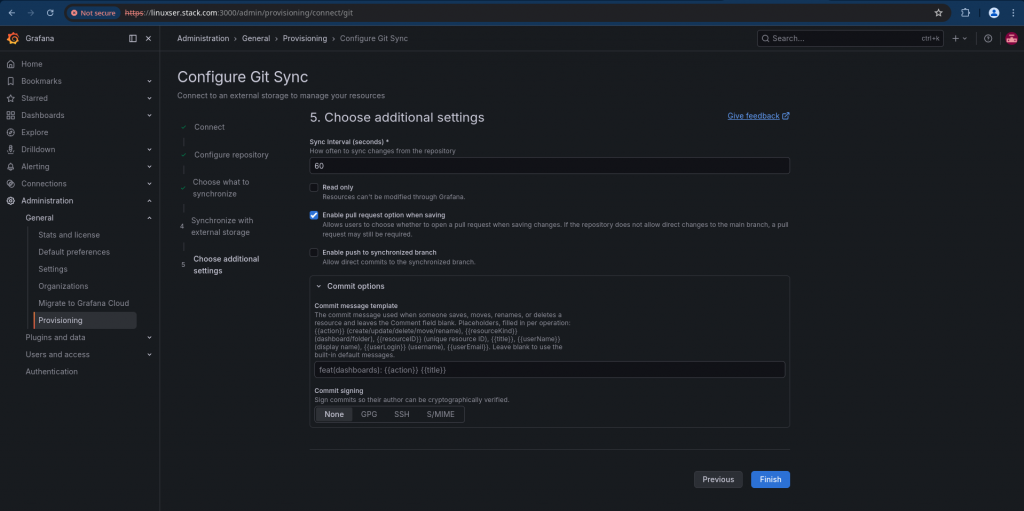The height and width of the screenshot is (511, 1024).
Task: Click the Finish button
Action: pyautogui.click(x=771, y=480)
